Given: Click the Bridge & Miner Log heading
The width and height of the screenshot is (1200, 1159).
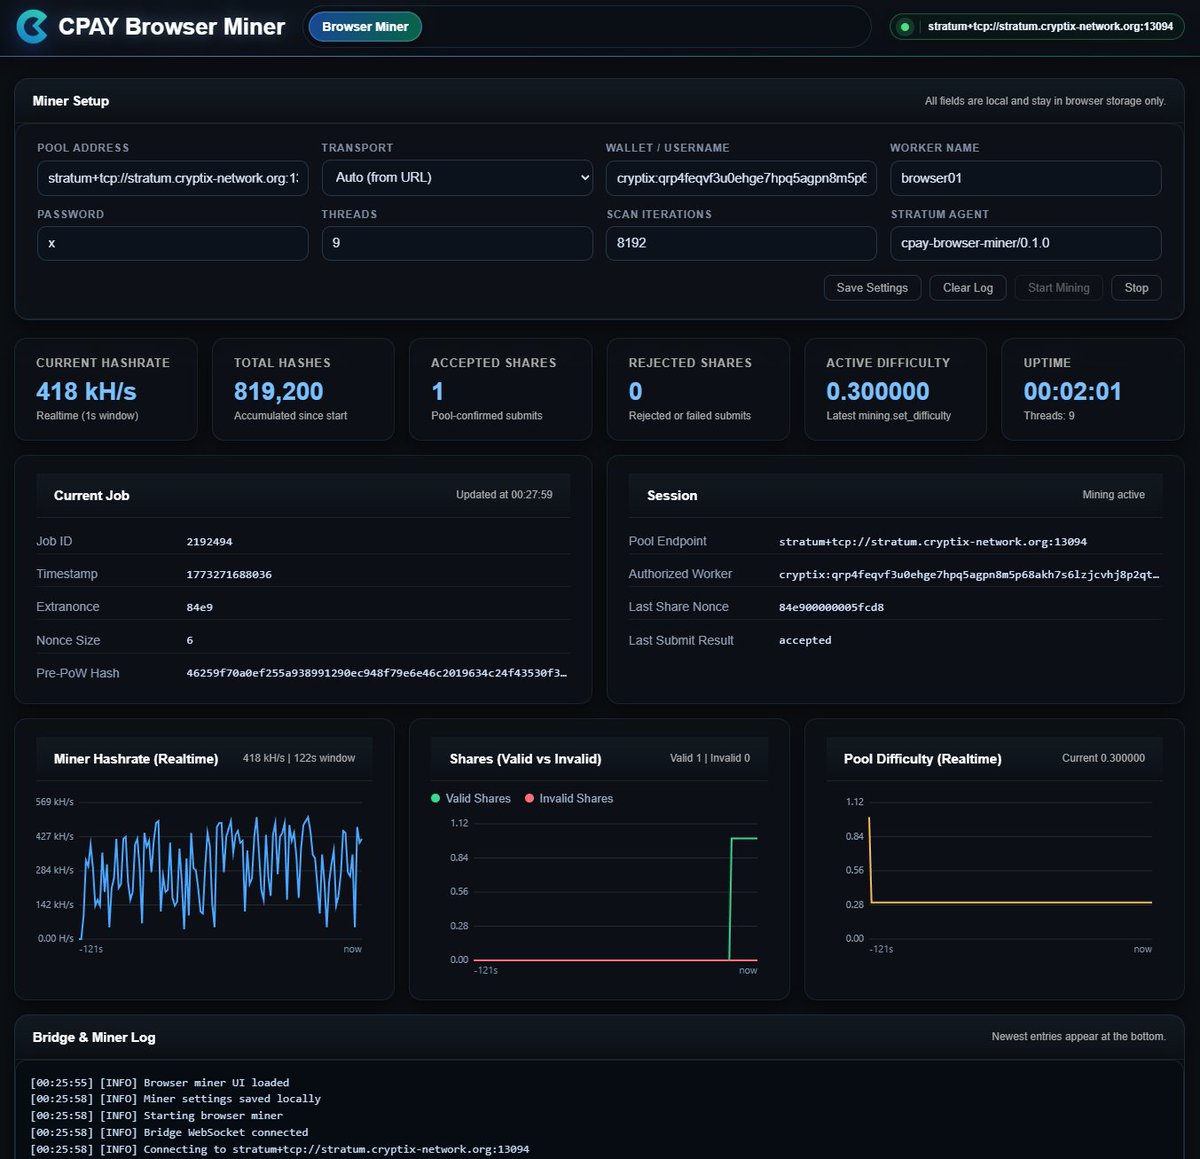Looking at the screenshot, I should tap(94, 1037).
